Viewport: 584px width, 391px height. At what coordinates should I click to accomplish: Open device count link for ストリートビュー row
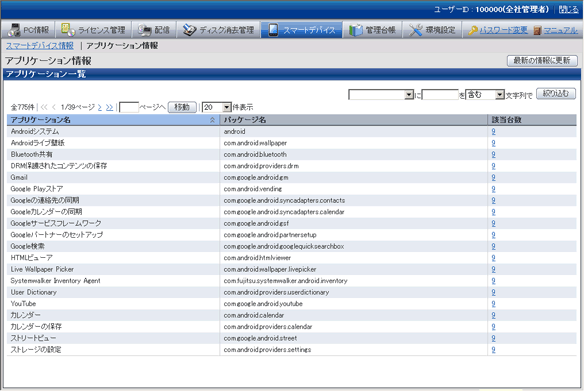493,338
